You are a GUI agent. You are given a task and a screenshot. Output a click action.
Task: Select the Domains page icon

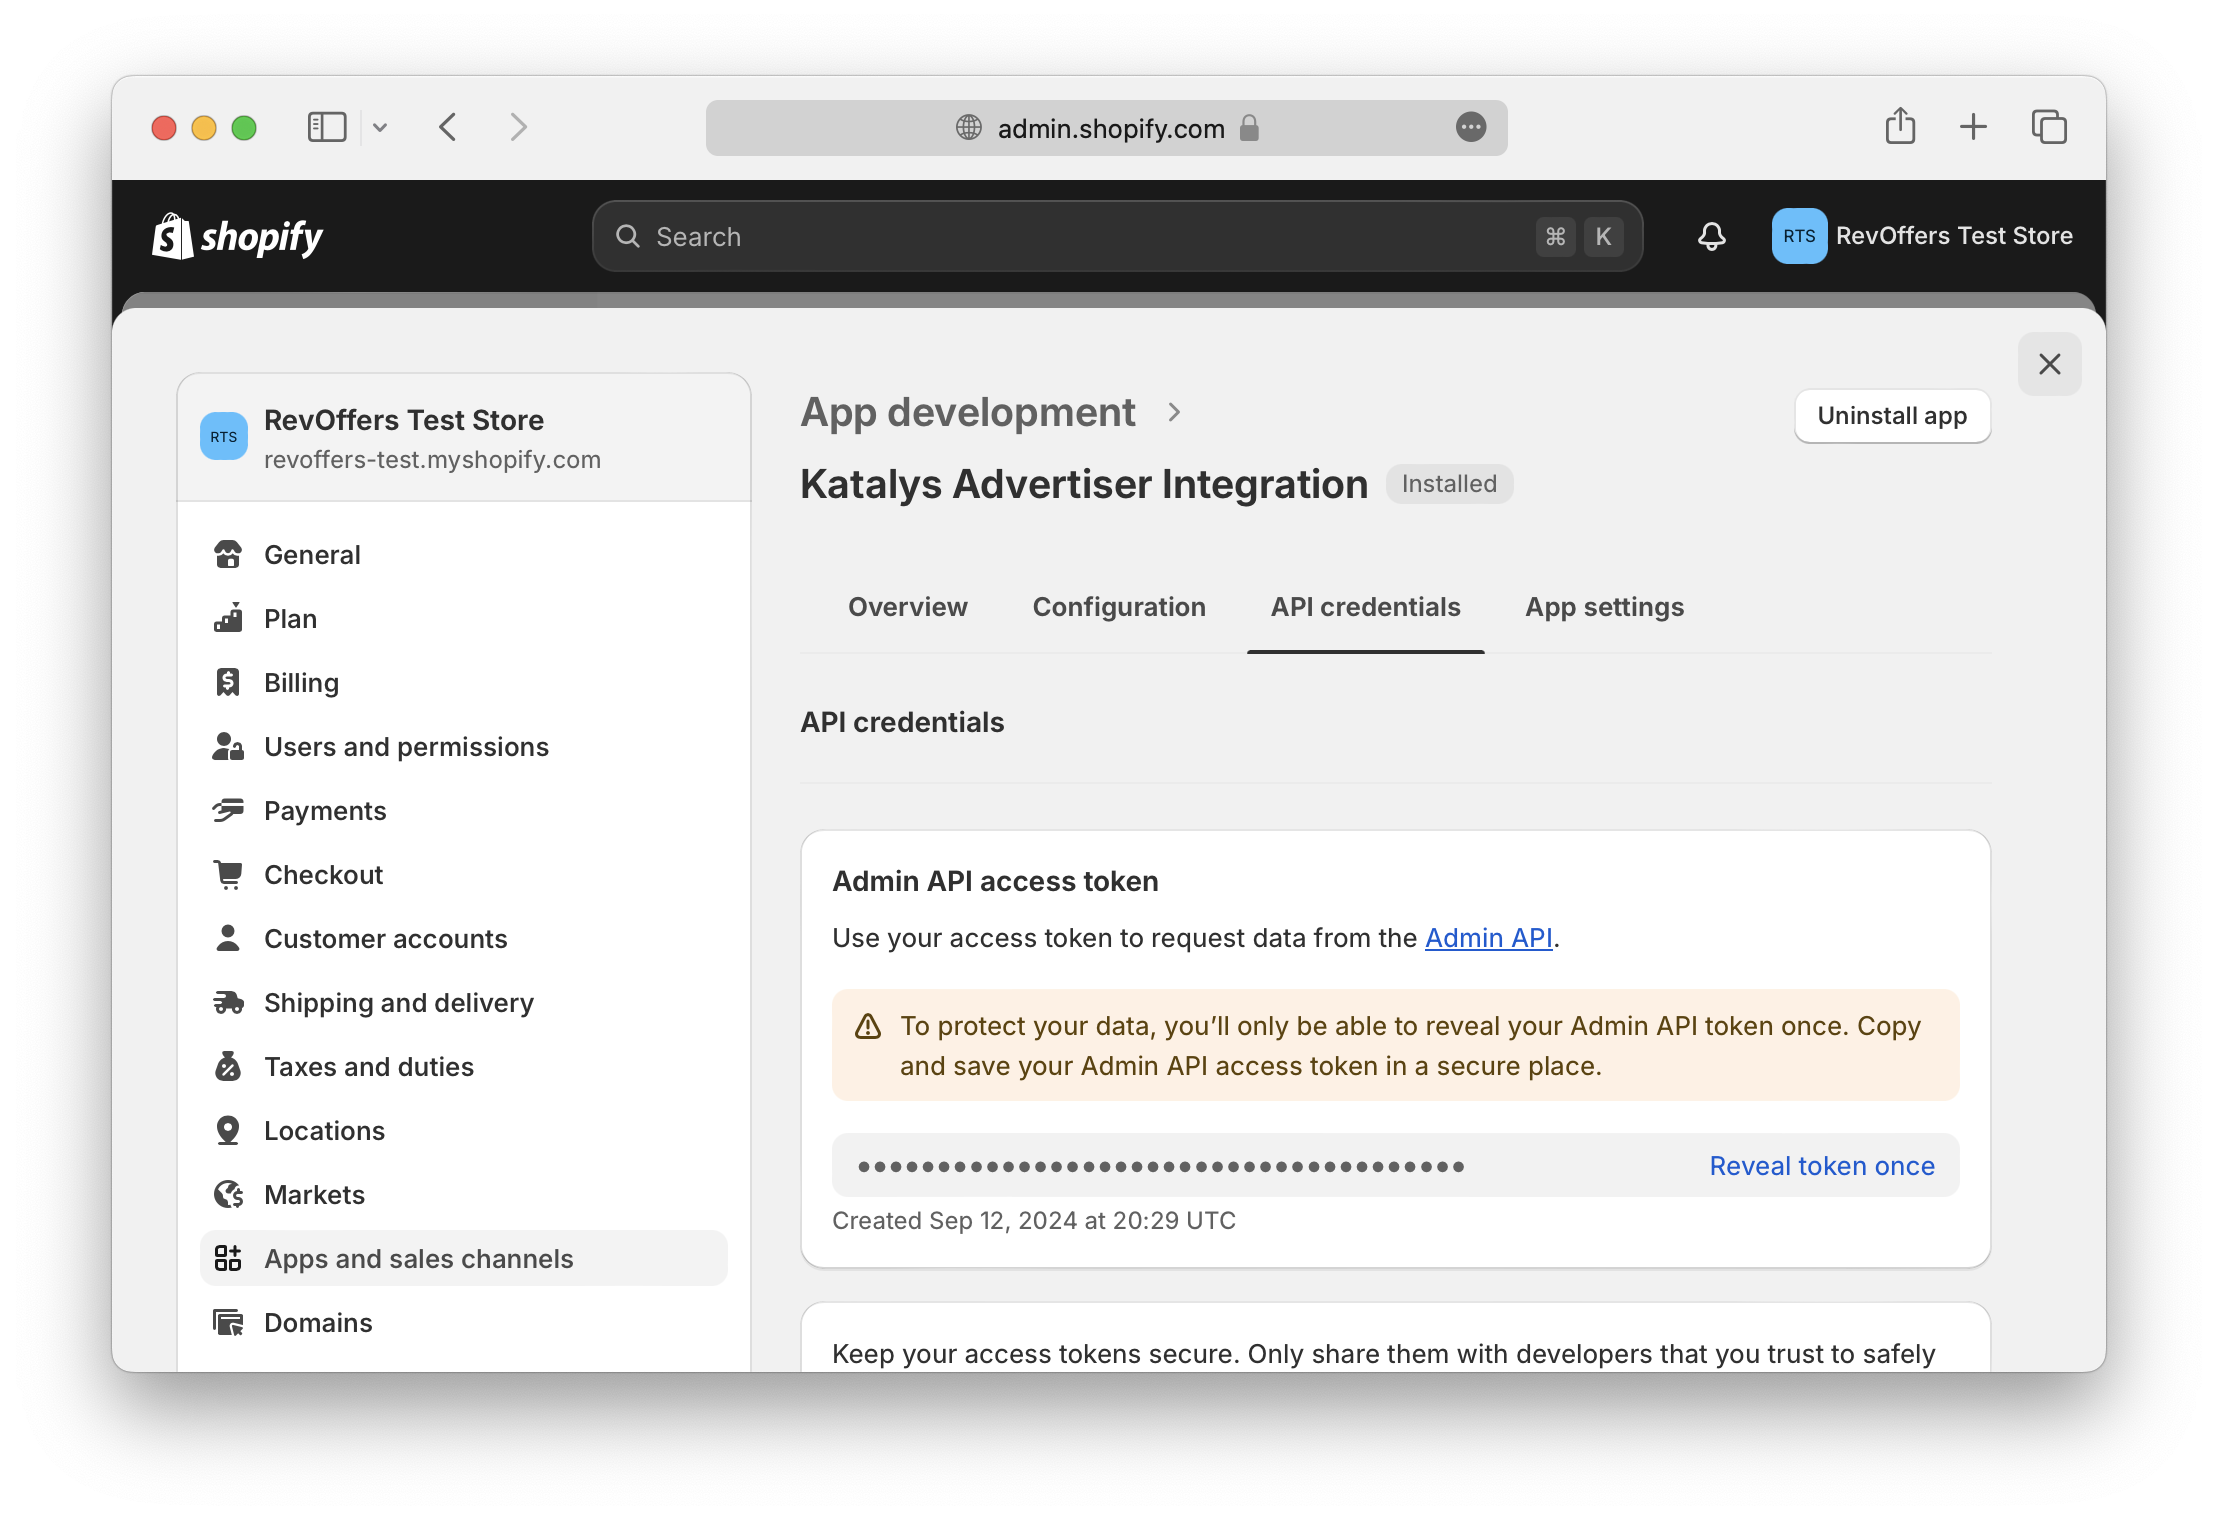[x=229, y=1322]
